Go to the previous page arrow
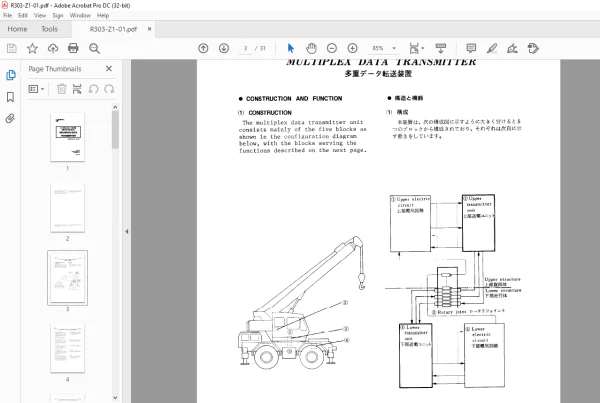600x403 pixels. pos(203,48)
